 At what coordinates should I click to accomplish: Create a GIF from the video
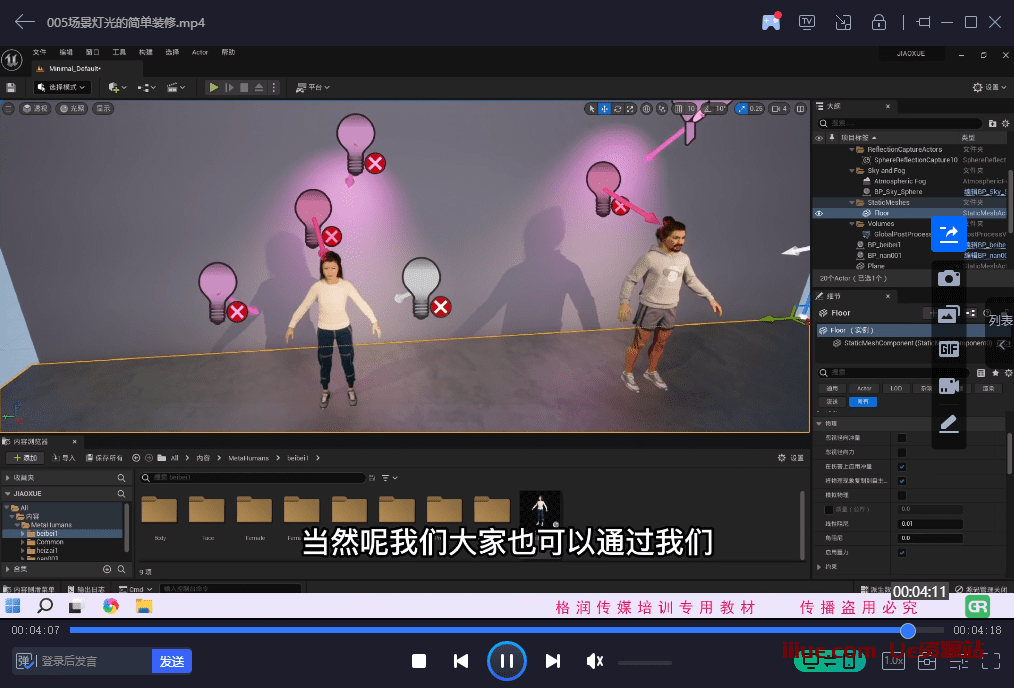[x=949, y=349]
